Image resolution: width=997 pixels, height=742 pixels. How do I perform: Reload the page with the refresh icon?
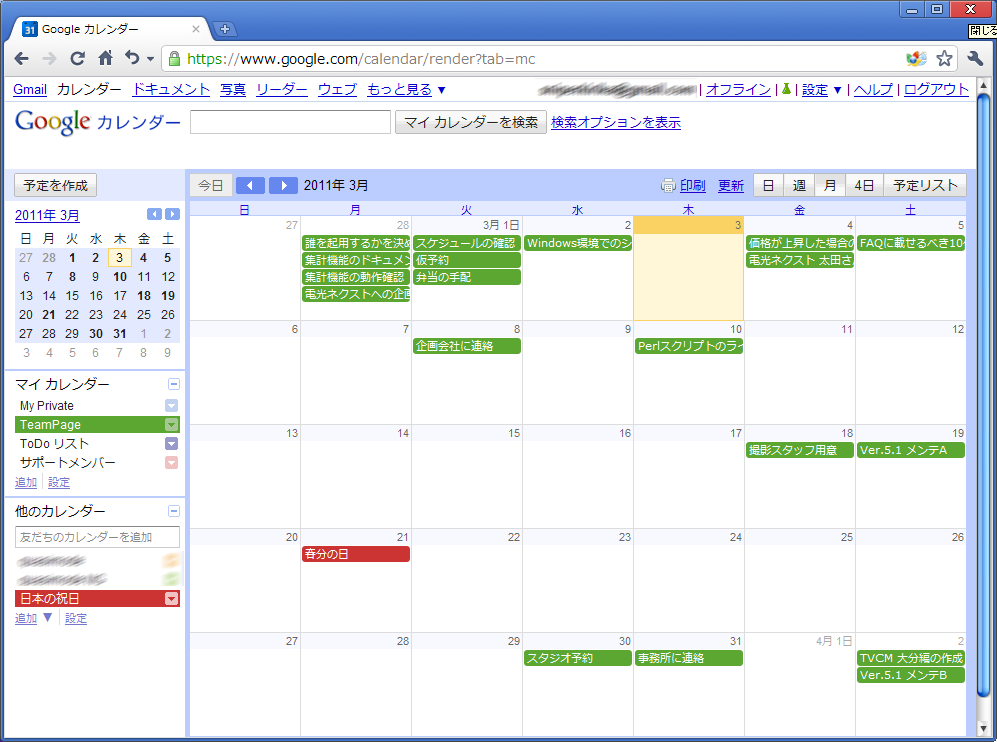[x=78, y=59]
